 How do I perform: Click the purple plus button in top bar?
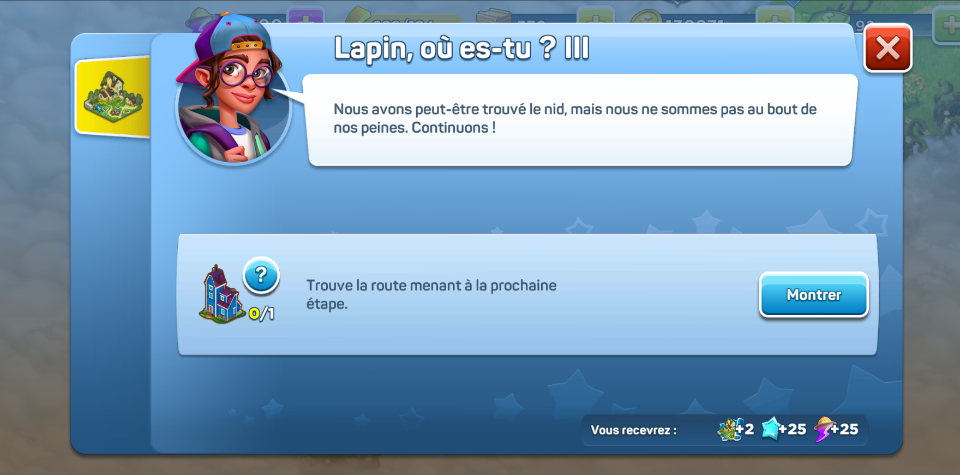(x=305, y=17)
